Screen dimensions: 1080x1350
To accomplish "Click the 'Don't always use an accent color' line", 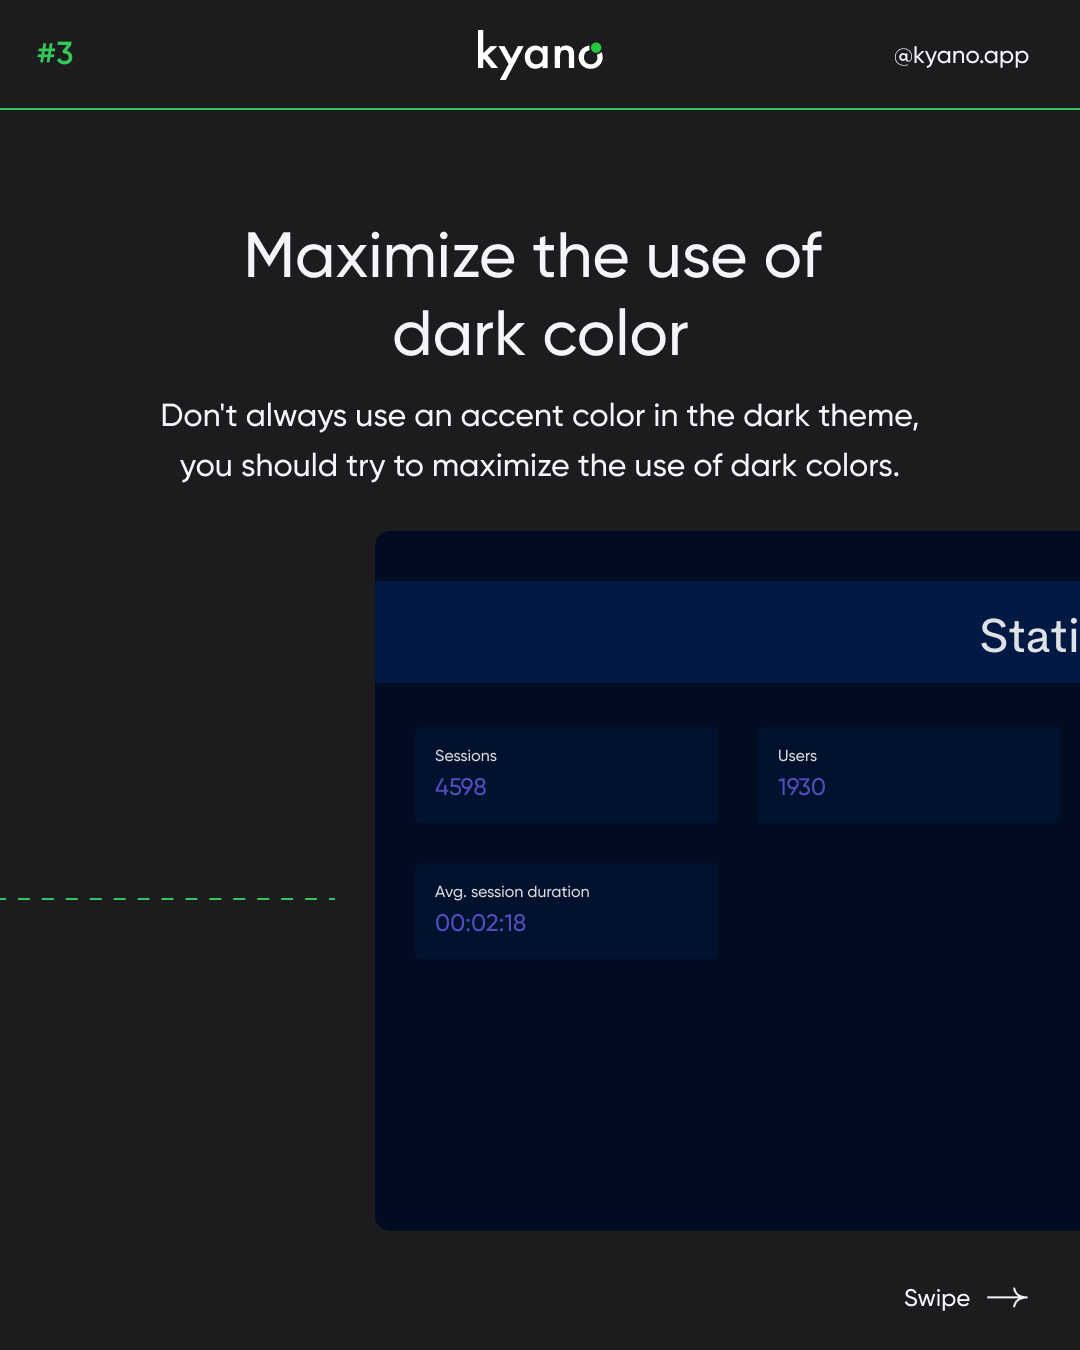I will tap(540, 416).
